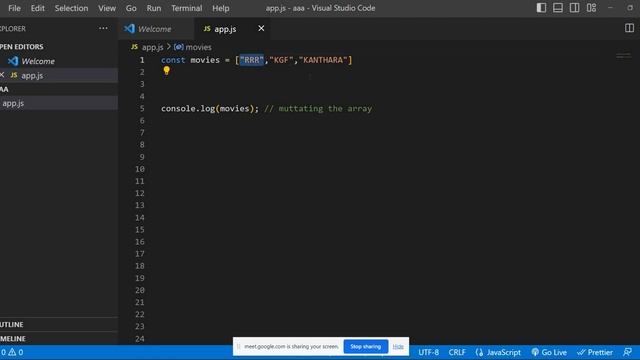Image resolution: width=640 pixels, height=360 pixels.
Task: Open the Terminal menu
Action: pyautogui.click(x=187, y=8)
